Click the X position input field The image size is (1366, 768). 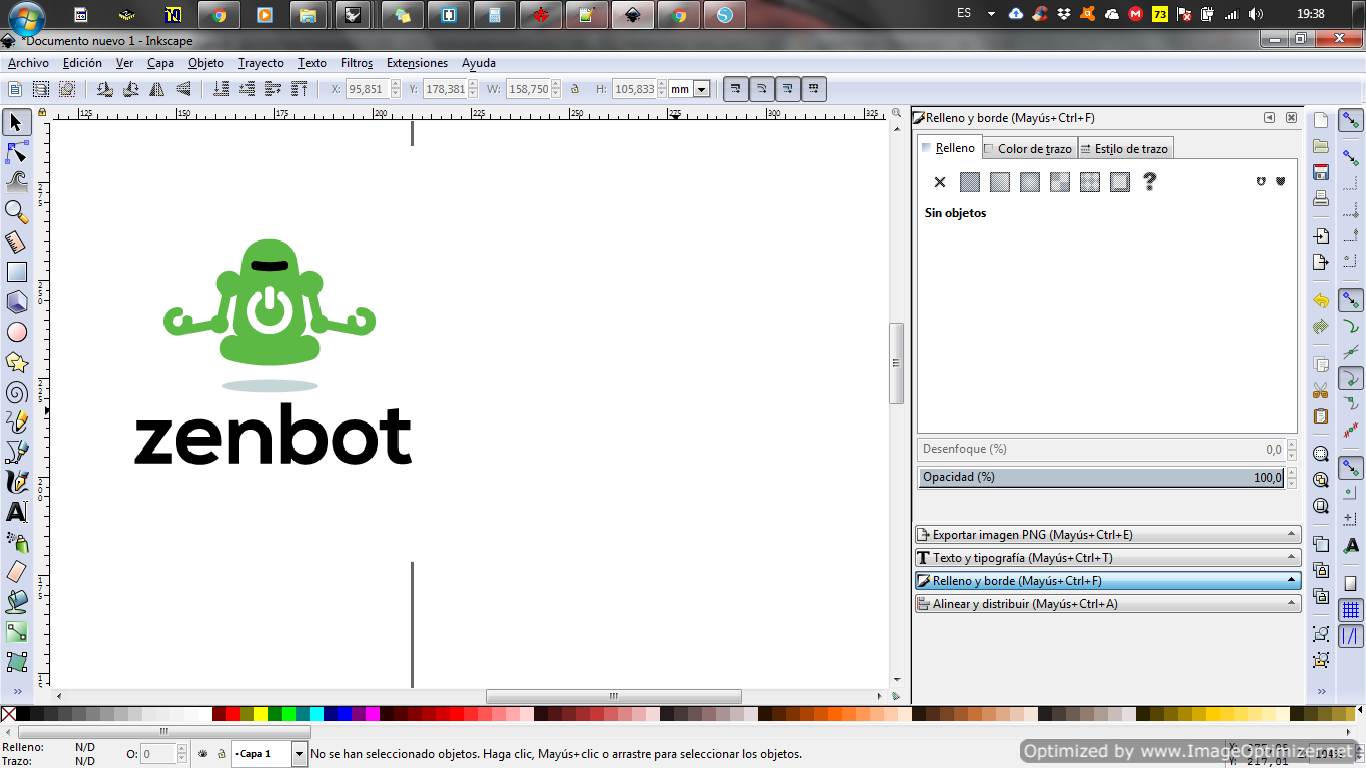(367, 89)
